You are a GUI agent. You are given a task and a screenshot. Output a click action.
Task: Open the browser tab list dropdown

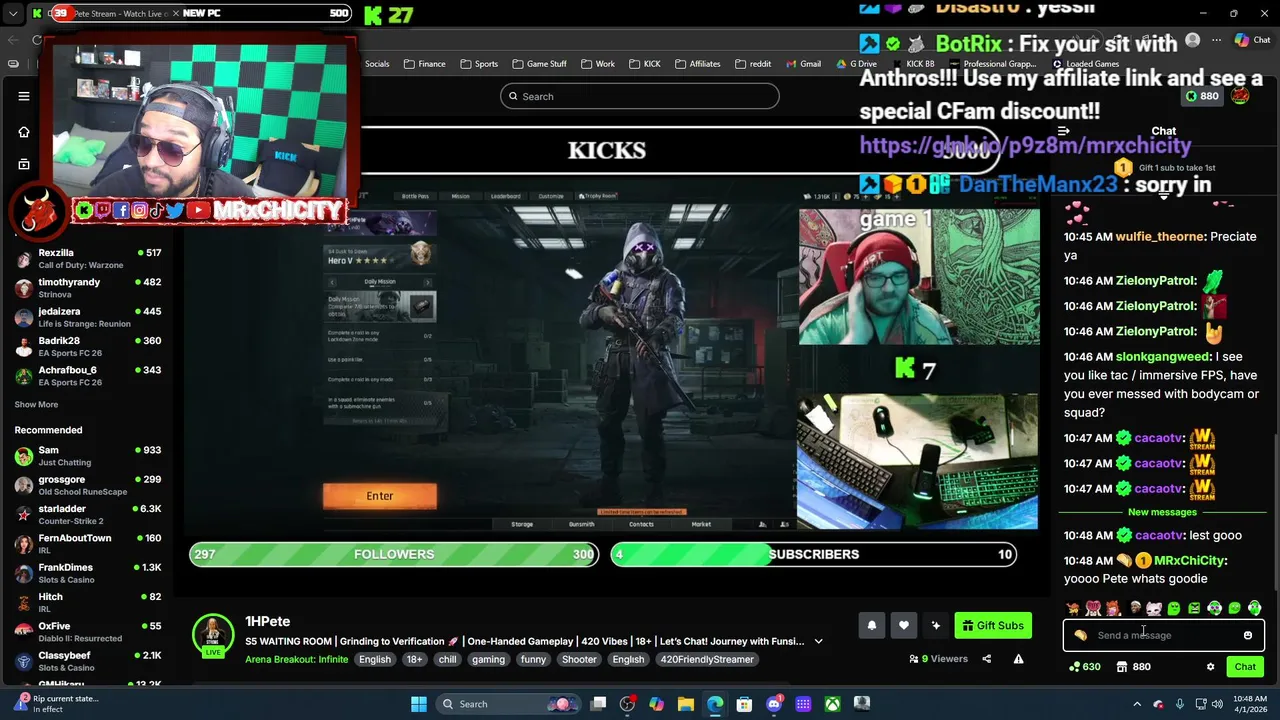[13, 14]
